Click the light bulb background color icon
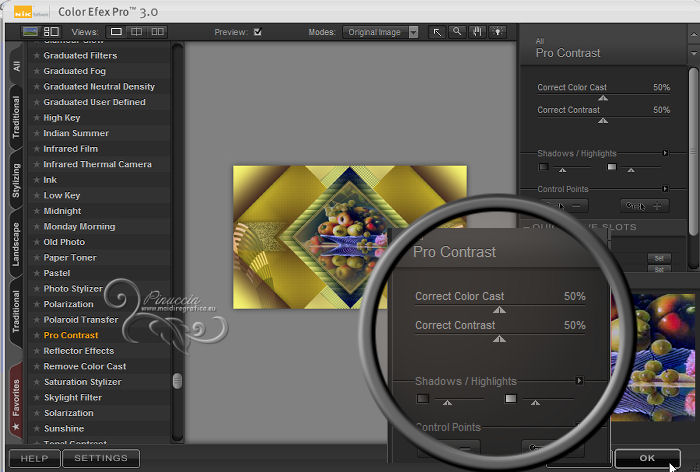 497,32
